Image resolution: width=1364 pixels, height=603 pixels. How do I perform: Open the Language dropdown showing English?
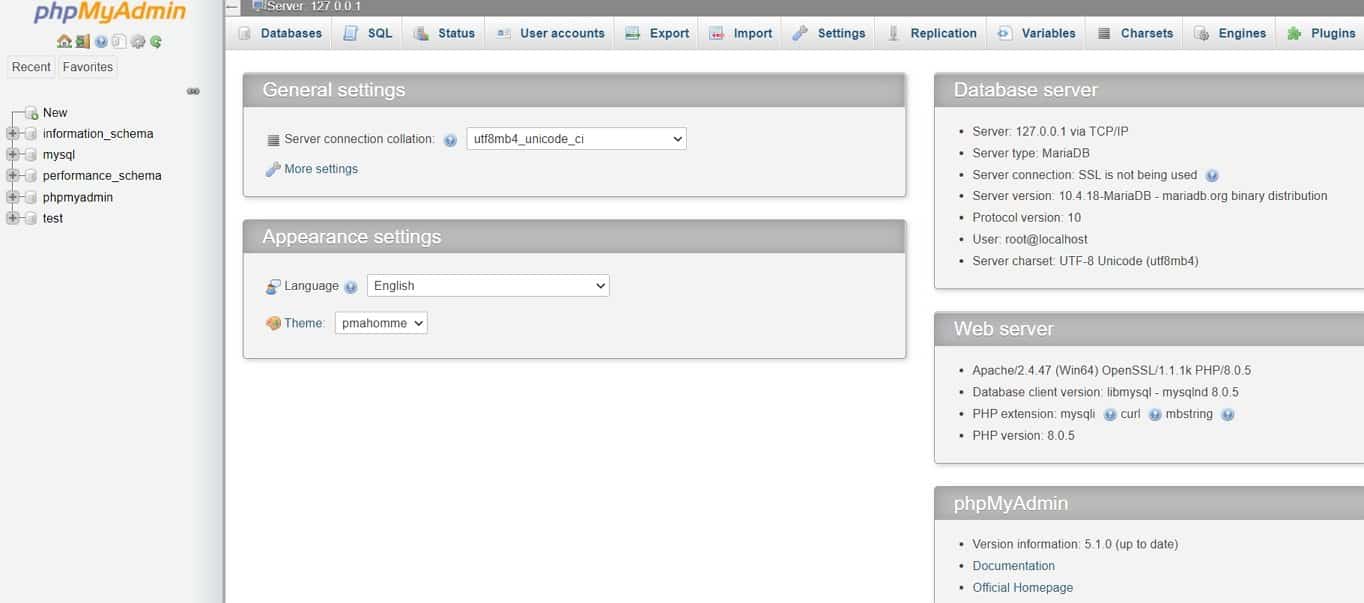point(488,285)
